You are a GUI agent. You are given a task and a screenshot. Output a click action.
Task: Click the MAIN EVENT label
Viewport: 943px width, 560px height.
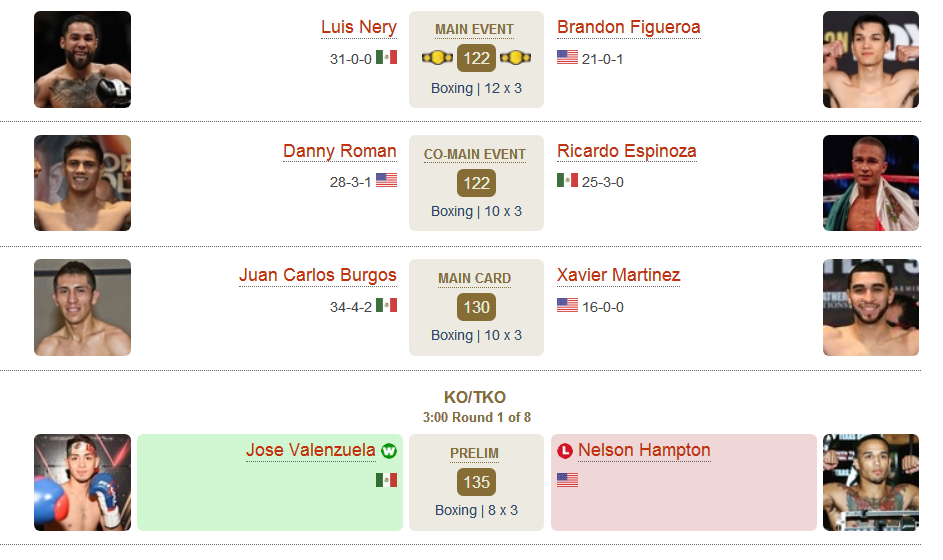click(475, 29)
